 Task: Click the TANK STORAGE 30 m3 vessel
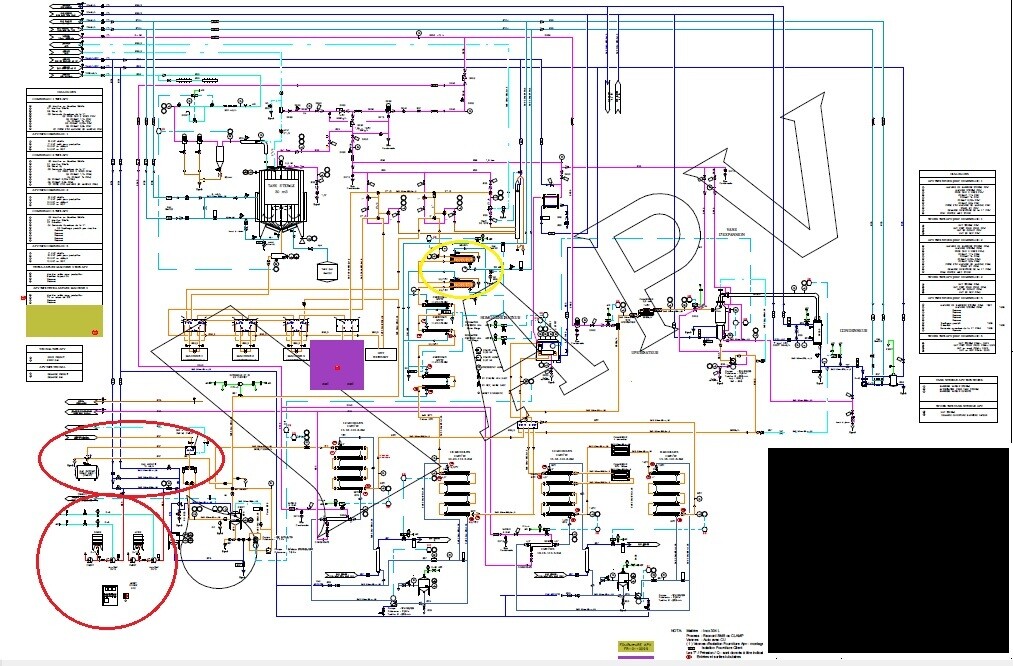(282, 201)
